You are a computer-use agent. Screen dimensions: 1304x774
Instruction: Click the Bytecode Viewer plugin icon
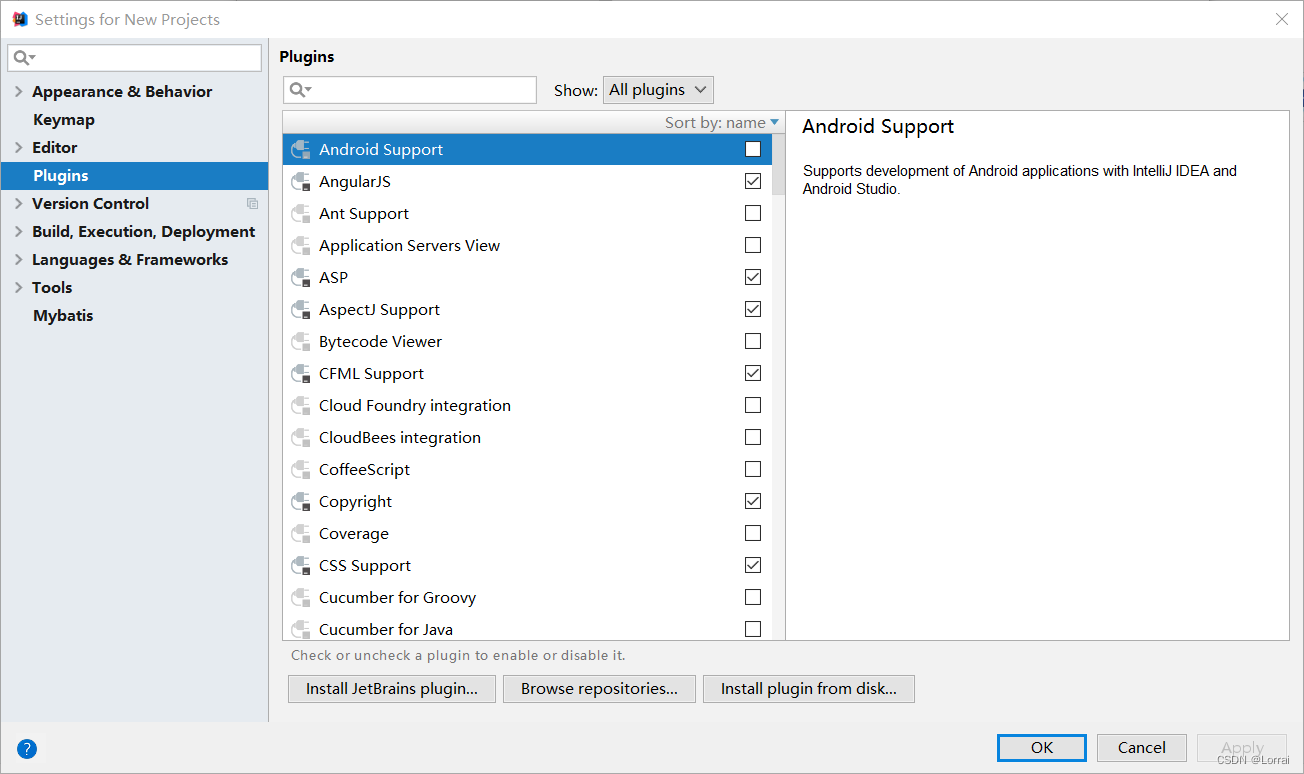pyautogui.click(x=300, y=342)
